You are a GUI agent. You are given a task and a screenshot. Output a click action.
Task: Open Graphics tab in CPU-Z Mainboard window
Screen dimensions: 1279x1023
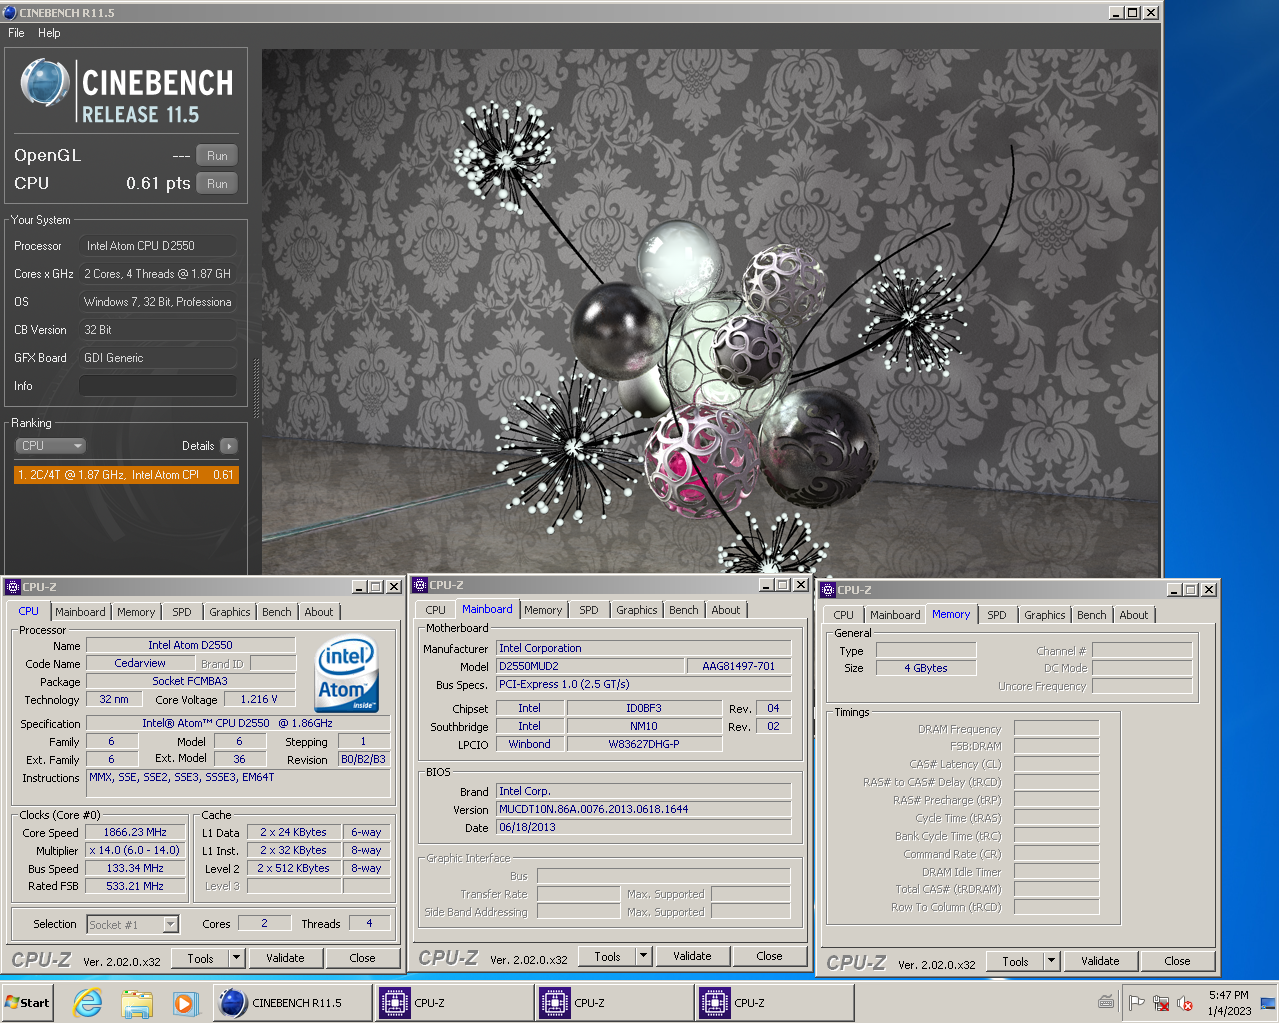[x=637, y=610]
